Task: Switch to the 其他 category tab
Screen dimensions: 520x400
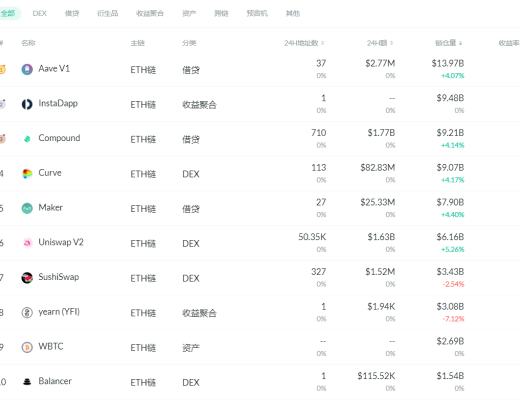Action: pos(293,13)
